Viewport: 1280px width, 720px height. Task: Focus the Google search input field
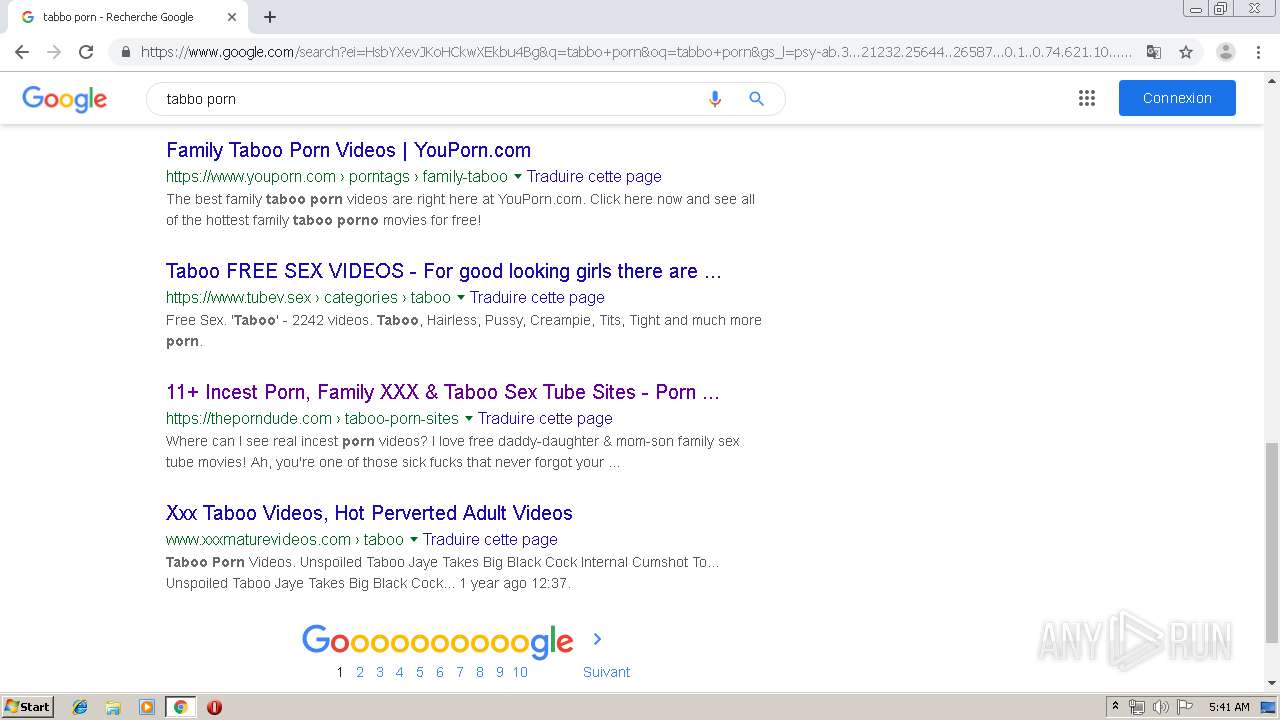(x=430, y=99)
